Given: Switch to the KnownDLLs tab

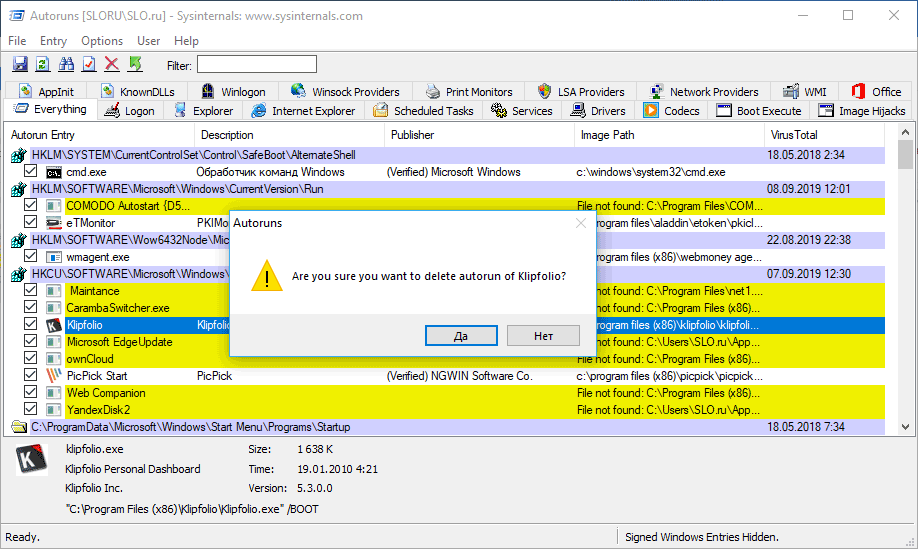Looking at the screenshot, I should 138,92.
